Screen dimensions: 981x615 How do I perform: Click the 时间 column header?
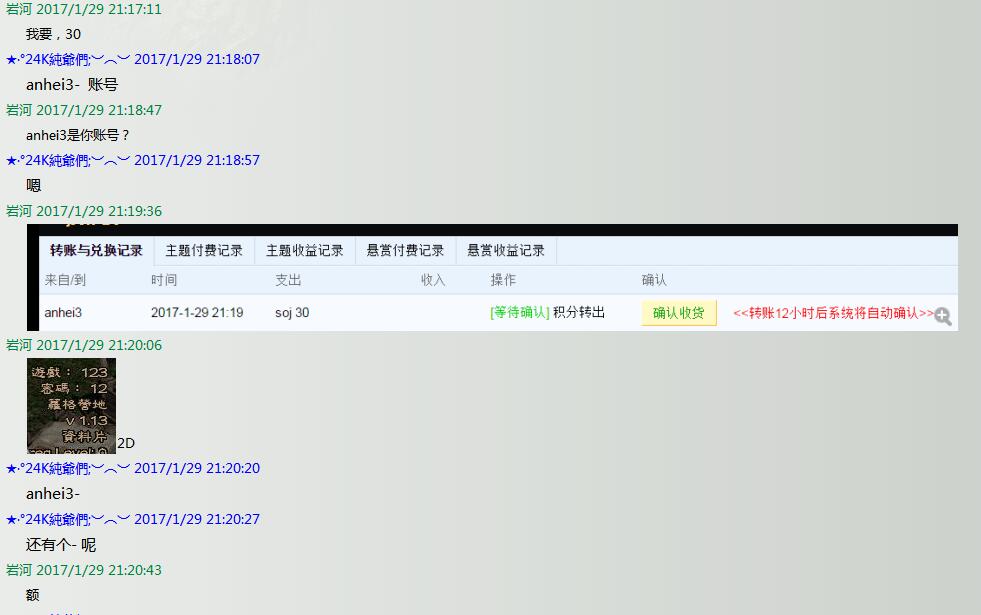[x=164, y=280]
